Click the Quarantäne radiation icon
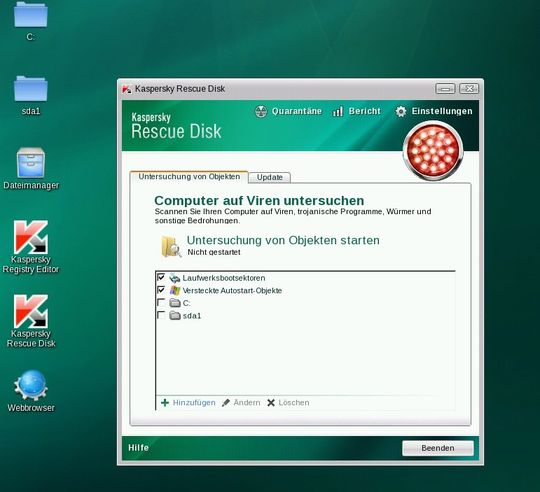The image size is (540, 492). click(261, 111)
